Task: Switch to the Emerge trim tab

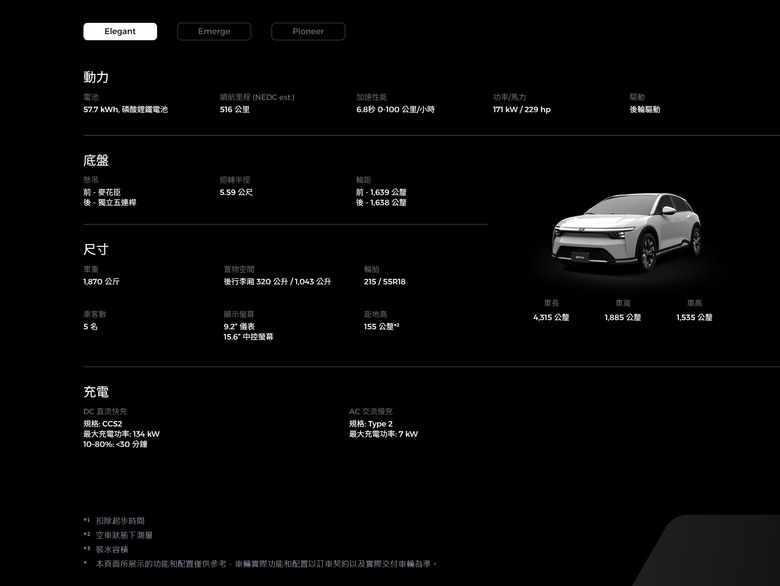Action: pyautogui.click(x=214, y=31)
